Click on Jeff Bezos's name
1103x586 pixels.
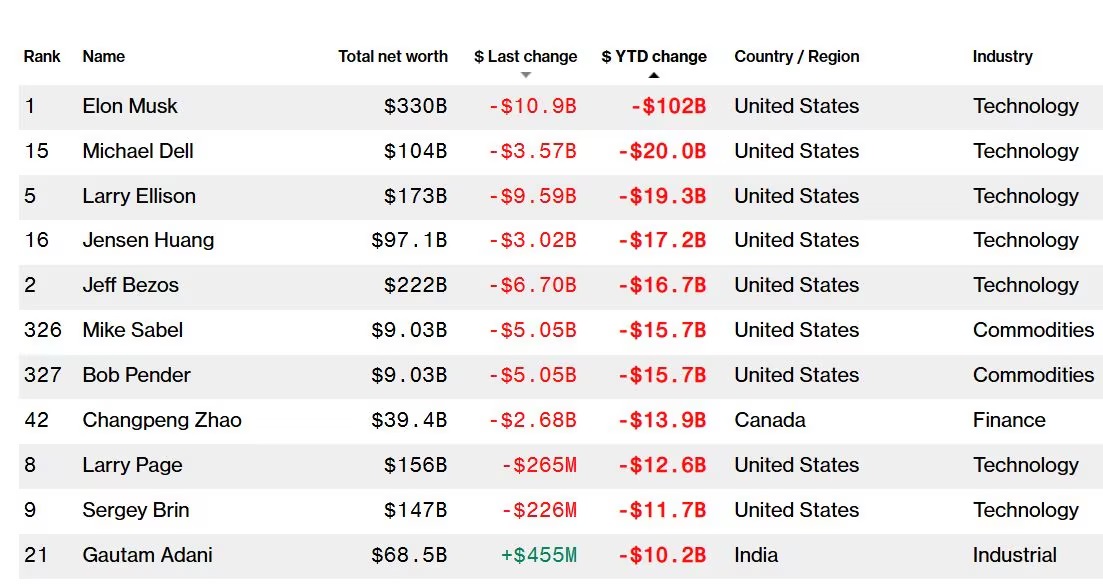(130, 285)
